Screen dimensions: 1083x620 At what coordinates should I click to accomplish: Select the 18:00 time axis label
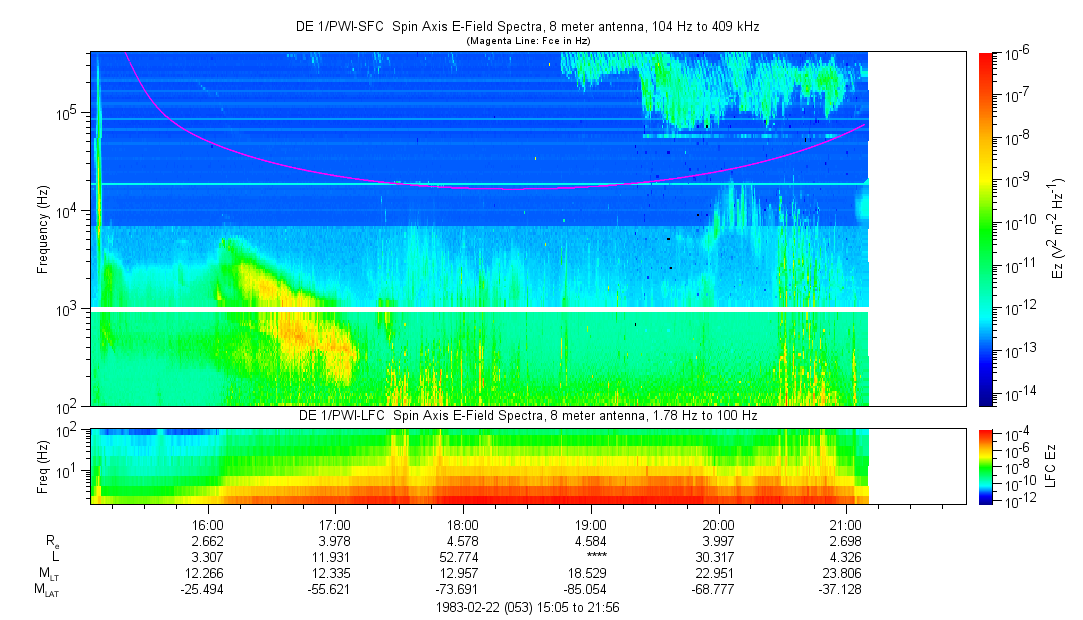tap(463, 524)
